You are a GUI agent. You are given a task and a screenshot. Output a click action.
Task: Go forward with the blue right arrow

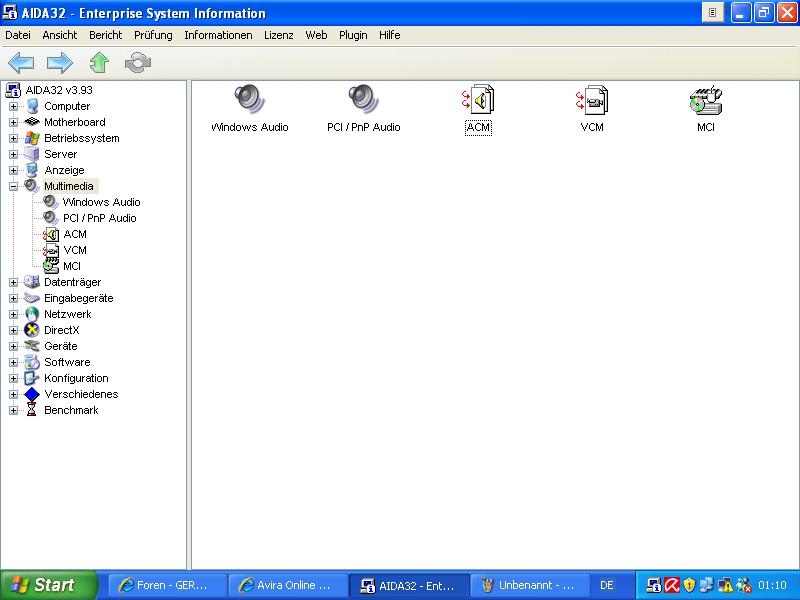[60, 63]
